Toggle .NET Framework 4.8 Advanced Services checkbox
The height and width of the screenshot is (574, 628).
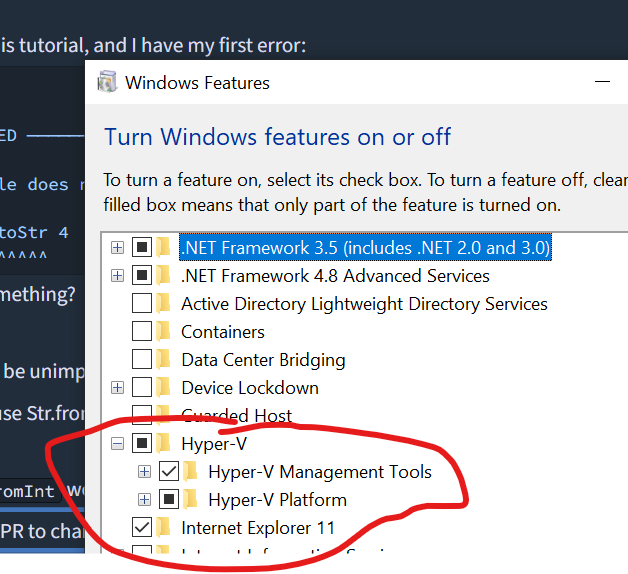142,276
